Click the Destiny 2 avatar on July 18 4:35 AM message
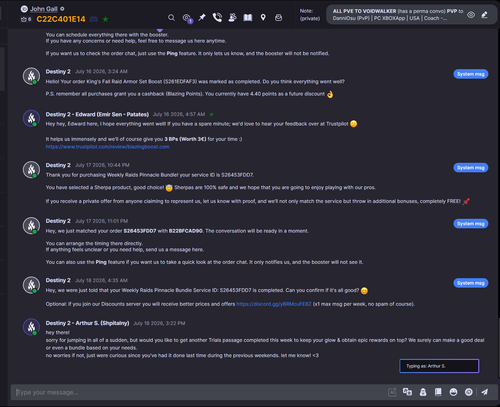The width and height of the screenshot is (500, 407). point(31,285)
